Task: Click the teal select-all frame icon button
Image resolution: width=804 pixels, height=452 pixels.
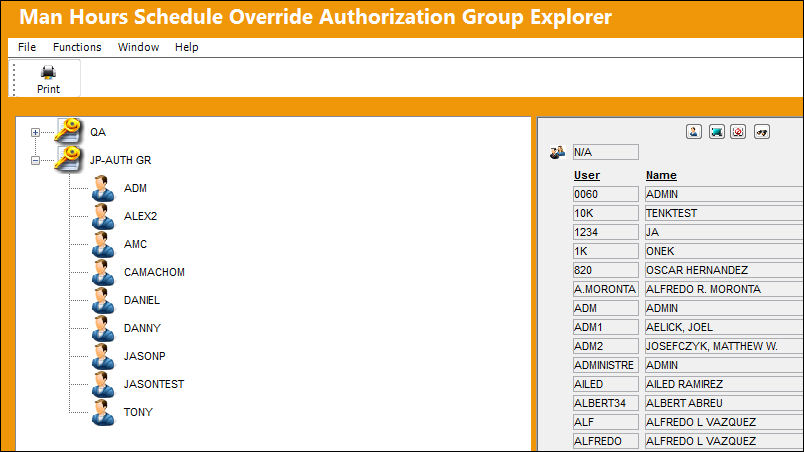Action: click(716, 132)
